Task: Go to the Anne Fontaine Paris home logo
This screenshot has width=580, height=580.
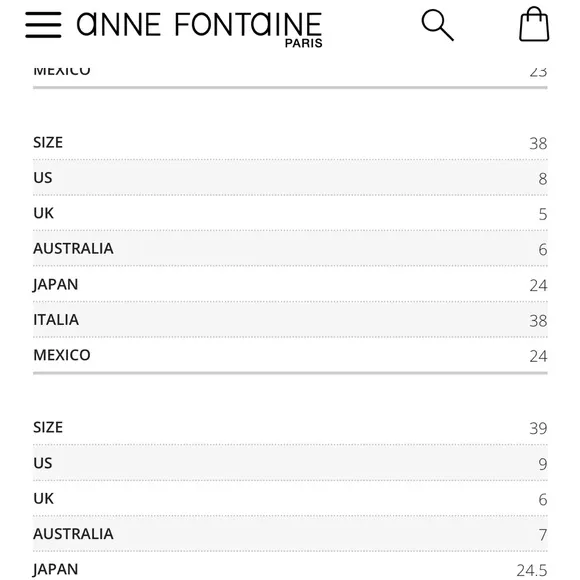Action: tap(199, 29)
